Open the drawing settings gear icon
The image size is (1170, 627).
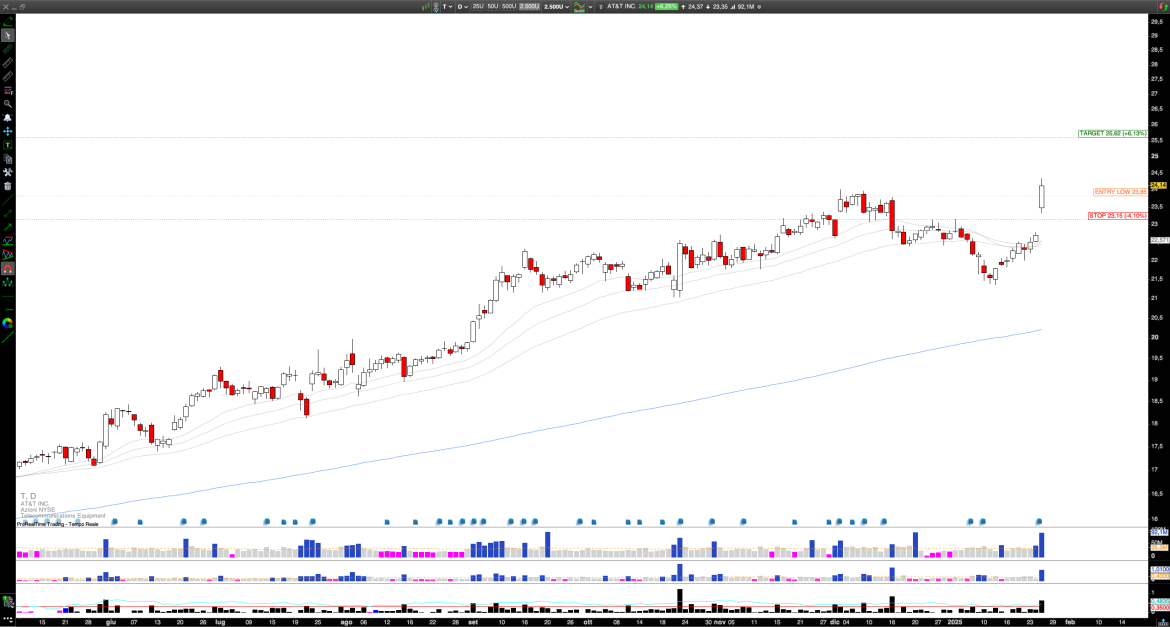[x=7, y=171]
